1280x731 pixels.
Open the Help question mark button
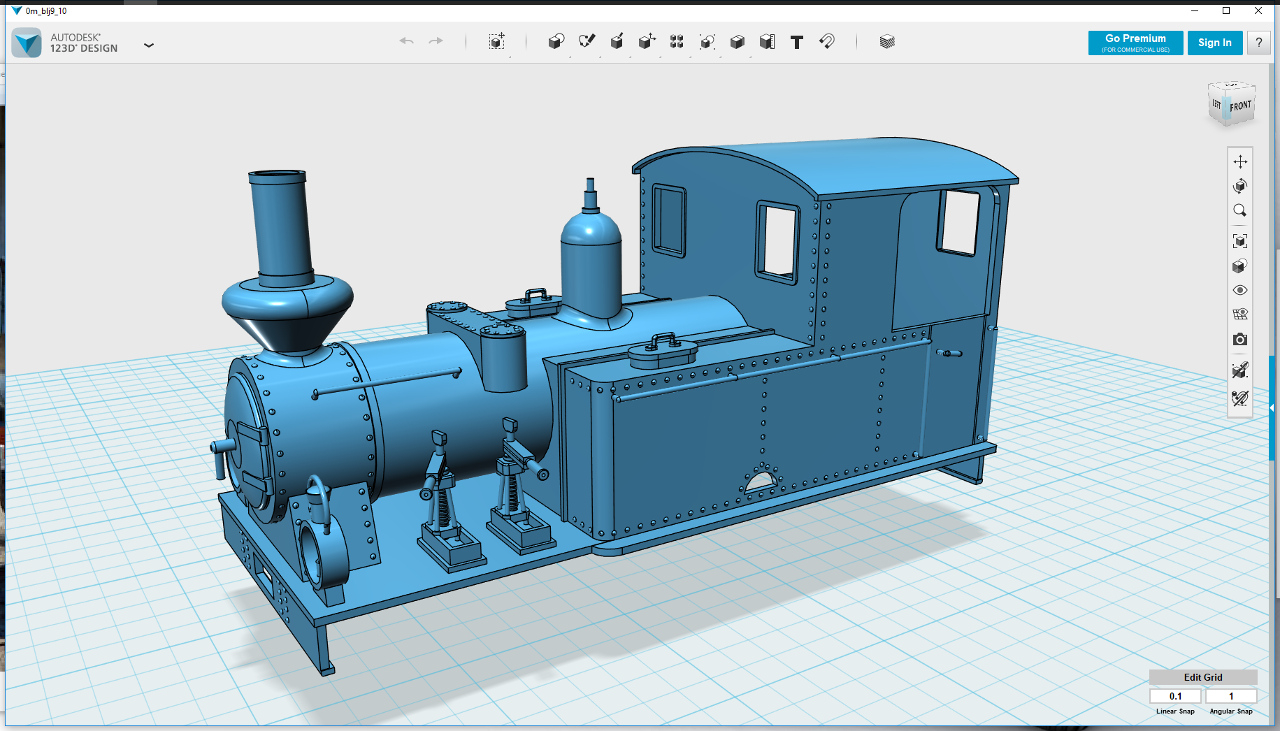pos(1258,42)
